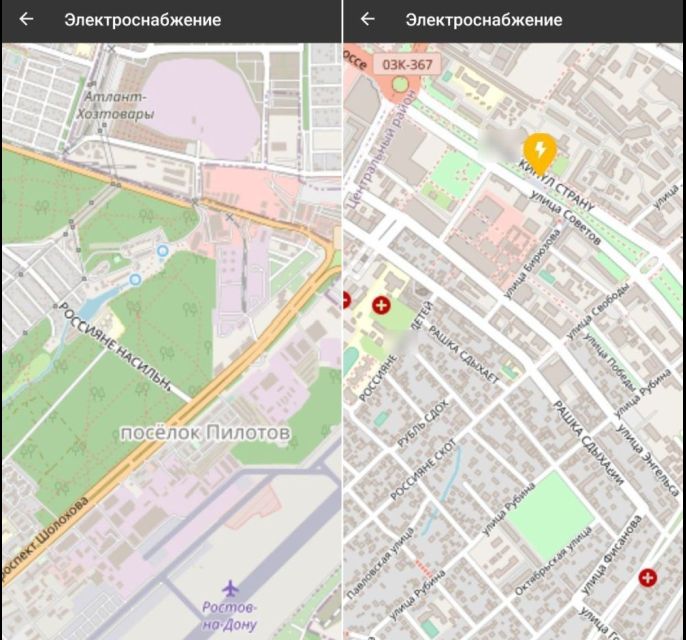Tap the upper blue circle marker in the park
This screenshot has width=686, height=640.
(x=163, y=251)
